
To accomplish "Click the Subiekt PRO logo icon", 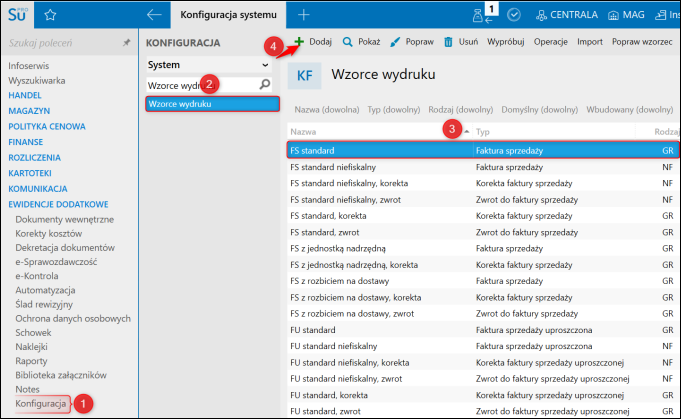I will (x=17, y=14).
